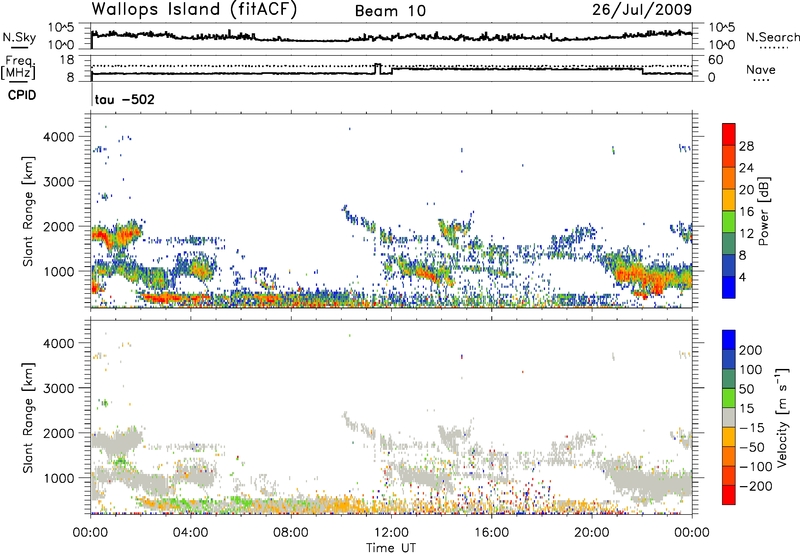Select the "N.Sky" legend label

pyautogui.click(x=19, y=37)
